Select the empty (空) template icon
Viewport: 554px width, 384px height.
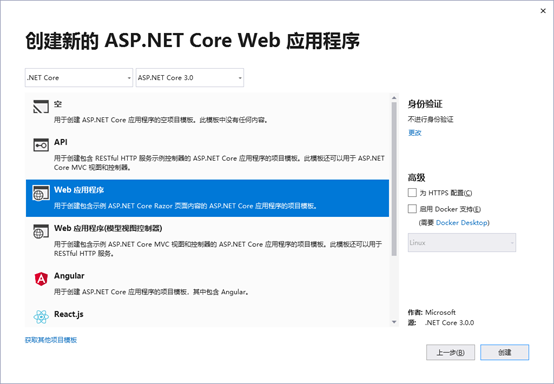pos(41,107)
